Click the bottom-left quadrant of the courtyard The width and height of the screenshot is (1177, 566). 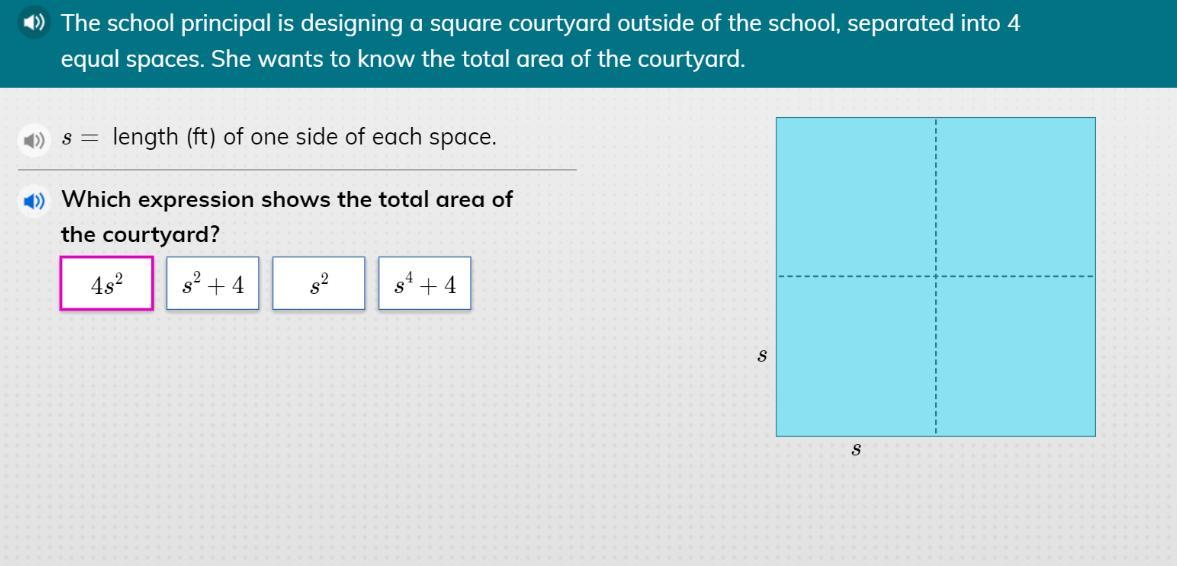pyautogui.click(x=856, y=356)
